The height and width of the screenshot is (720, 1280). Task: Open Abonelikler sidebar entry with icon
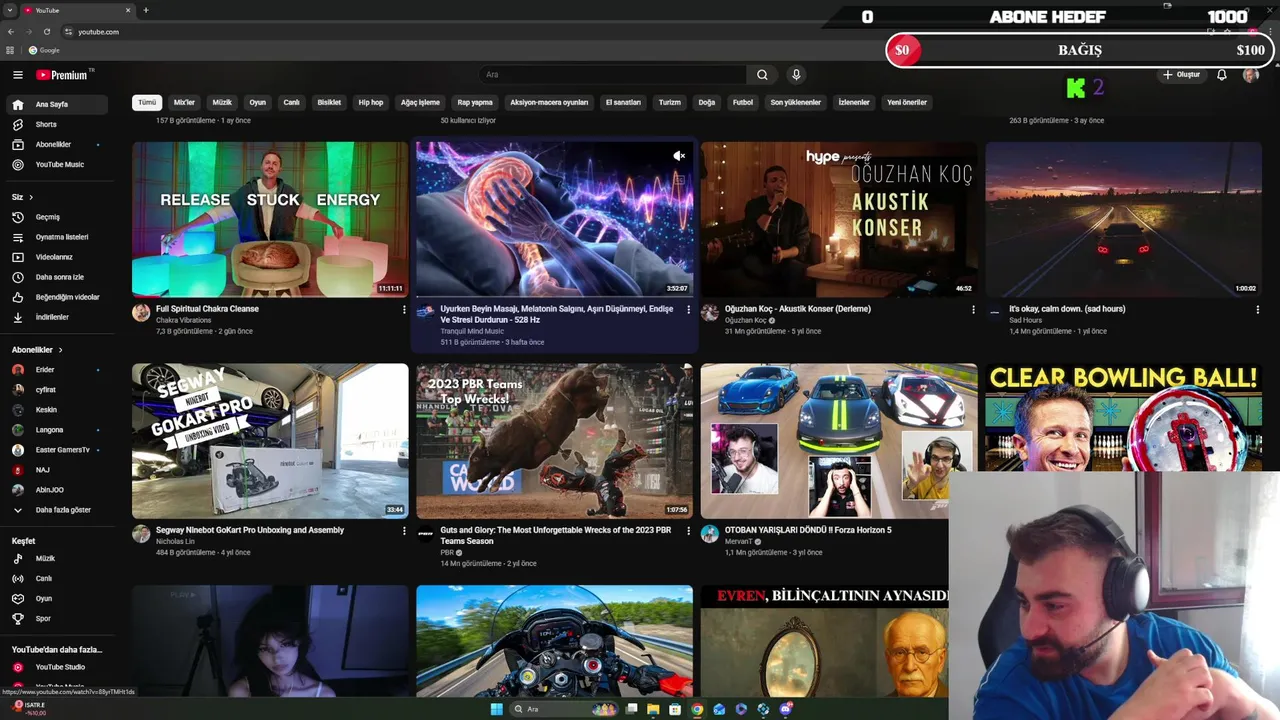[57, 144]
